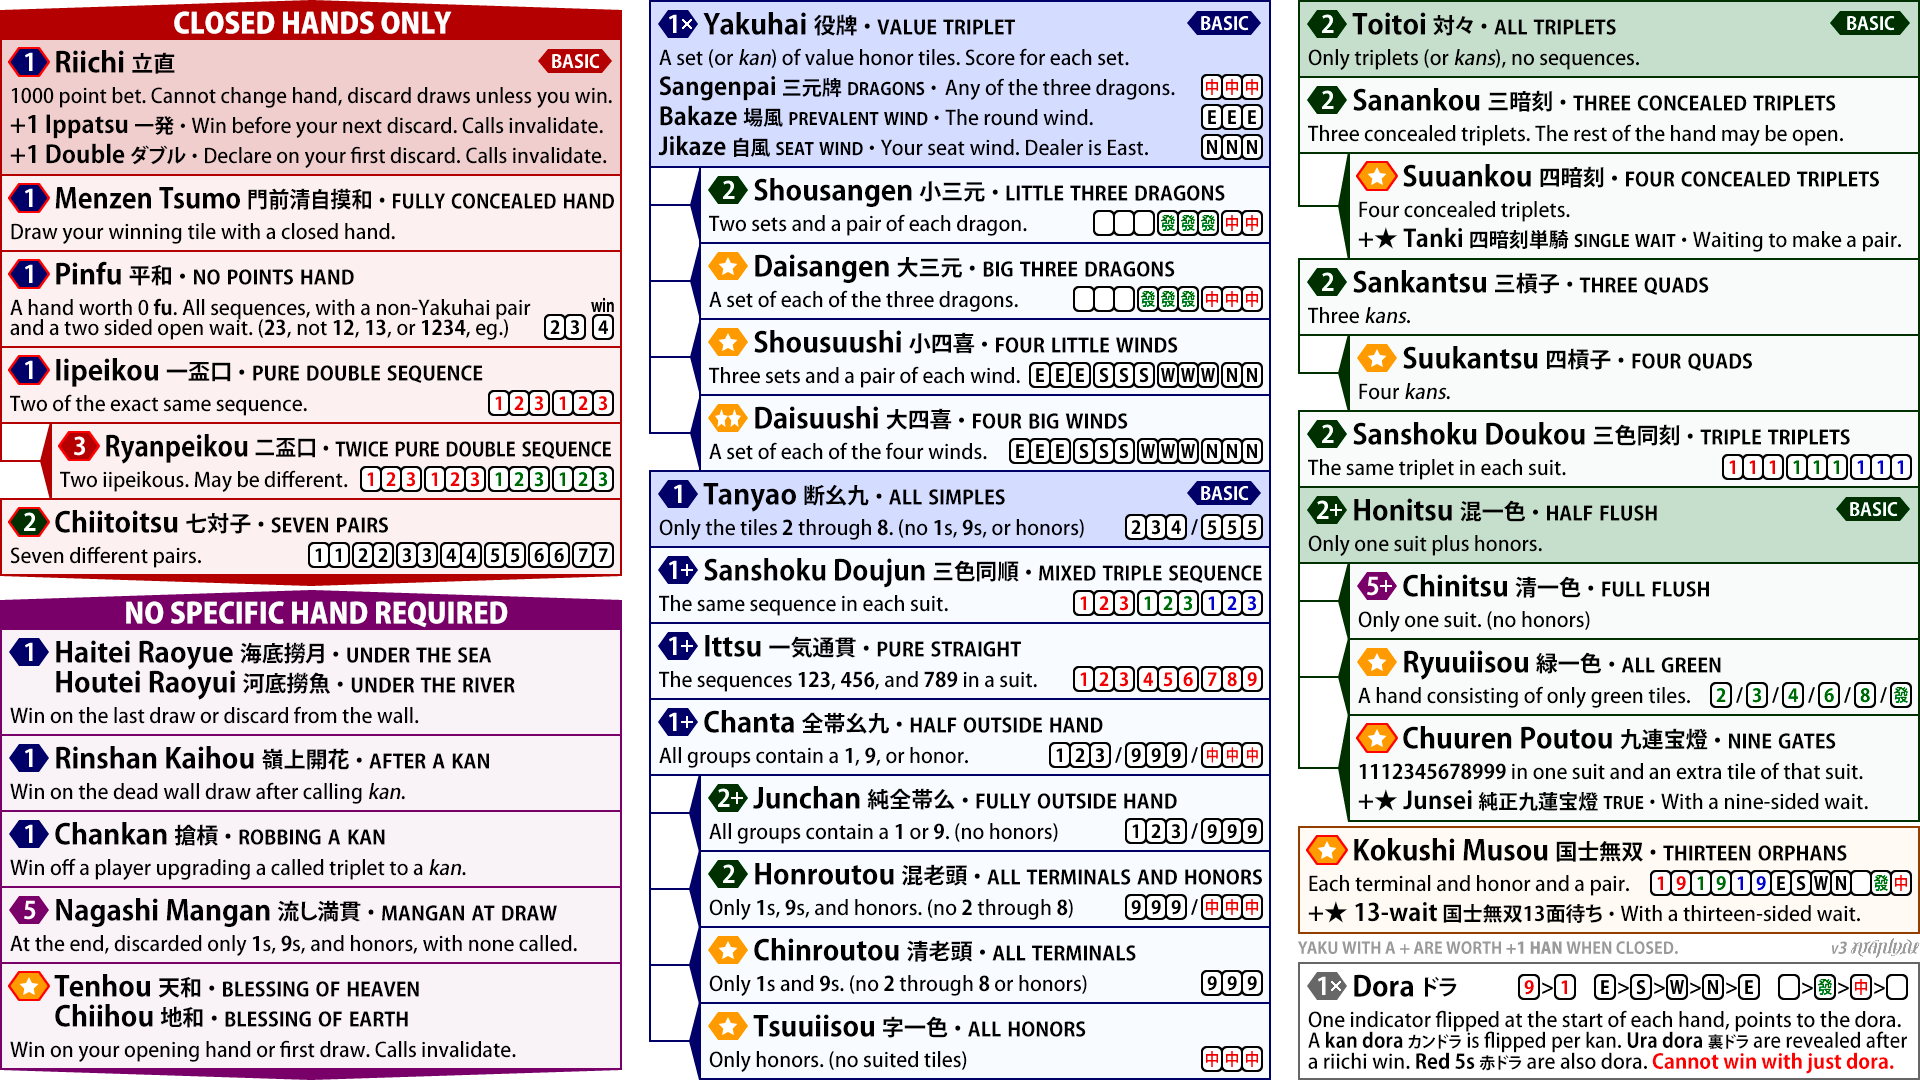Click the Daisuushi double star icon
The width and height of the screenshot is (1920, 1080).
[728, 418]
